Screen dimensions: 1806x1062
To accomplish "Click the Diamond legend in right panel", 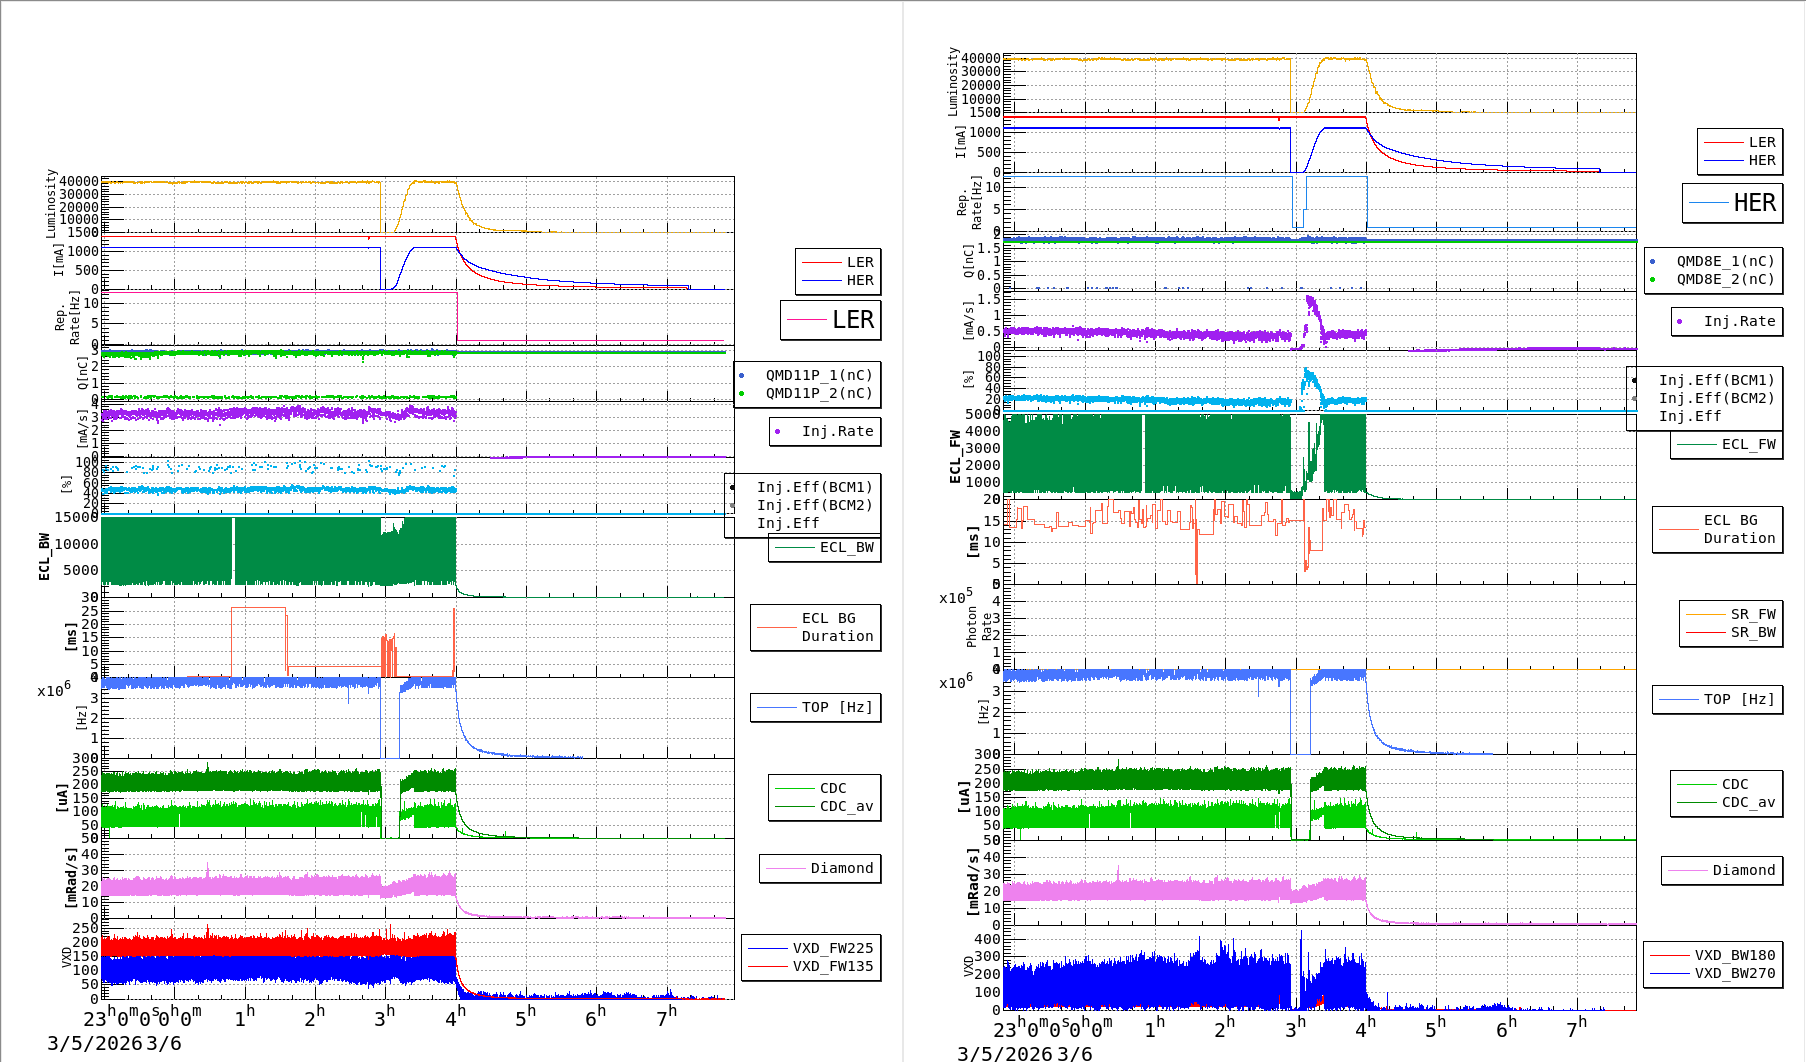I will [1743, 870].
